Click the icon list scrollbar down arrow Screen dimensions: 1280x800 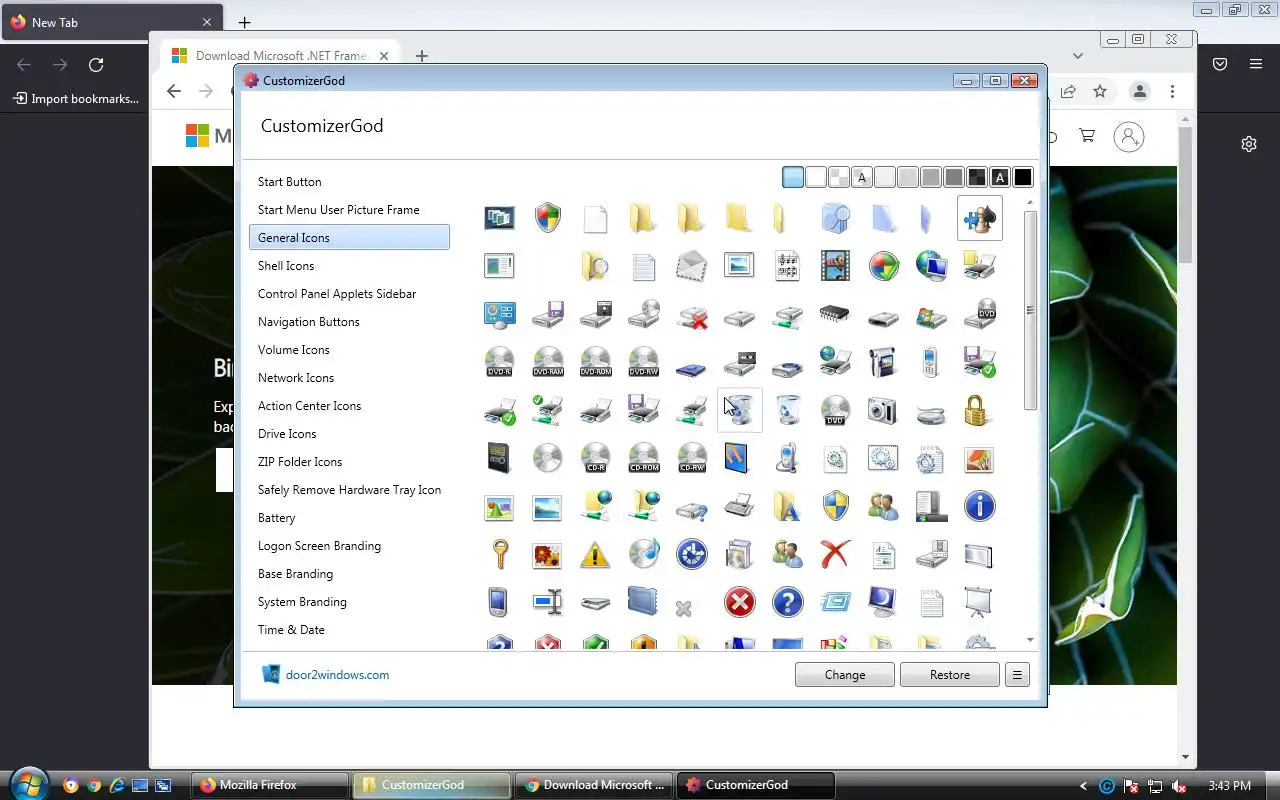1030,640
